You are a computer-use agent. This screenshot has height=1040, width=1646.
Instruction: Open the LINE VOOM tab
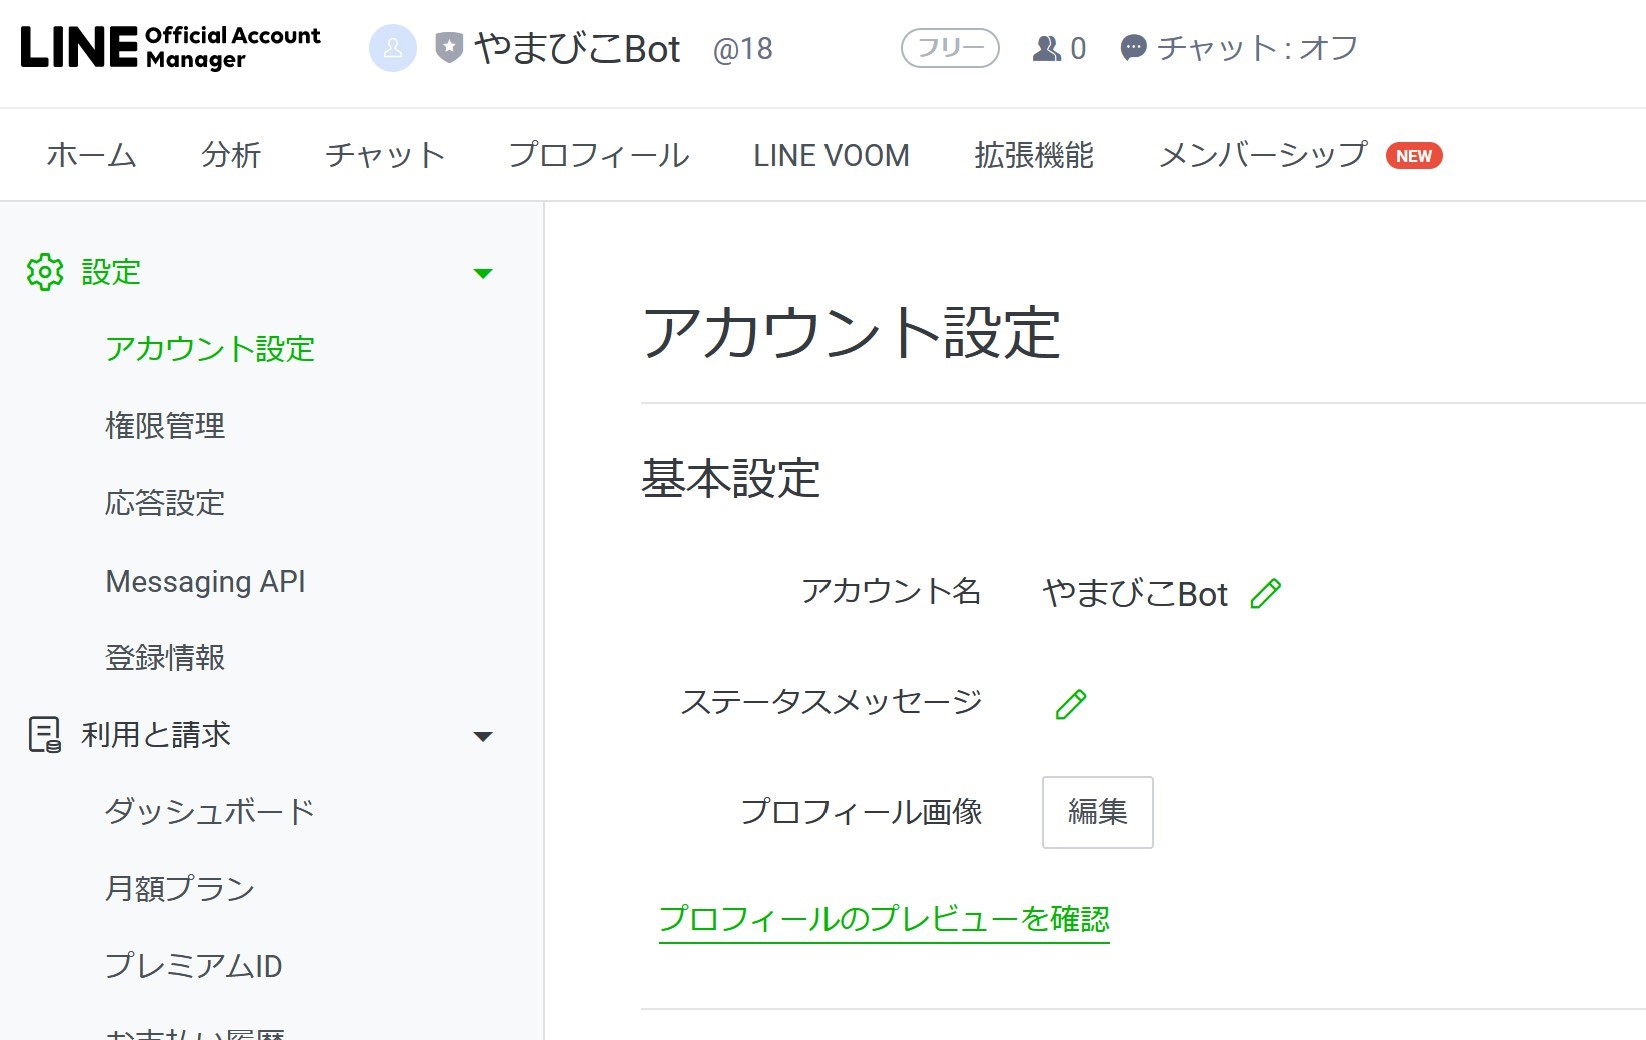[831, 155]
